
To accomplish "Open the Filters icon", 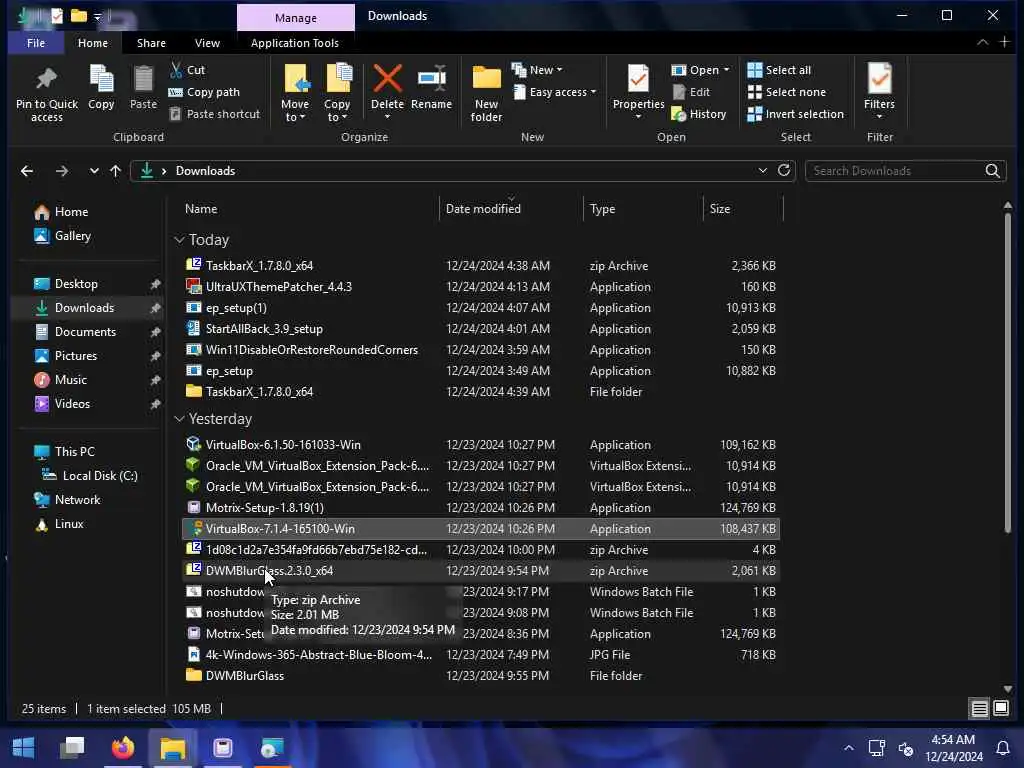I will coord(879,79).
